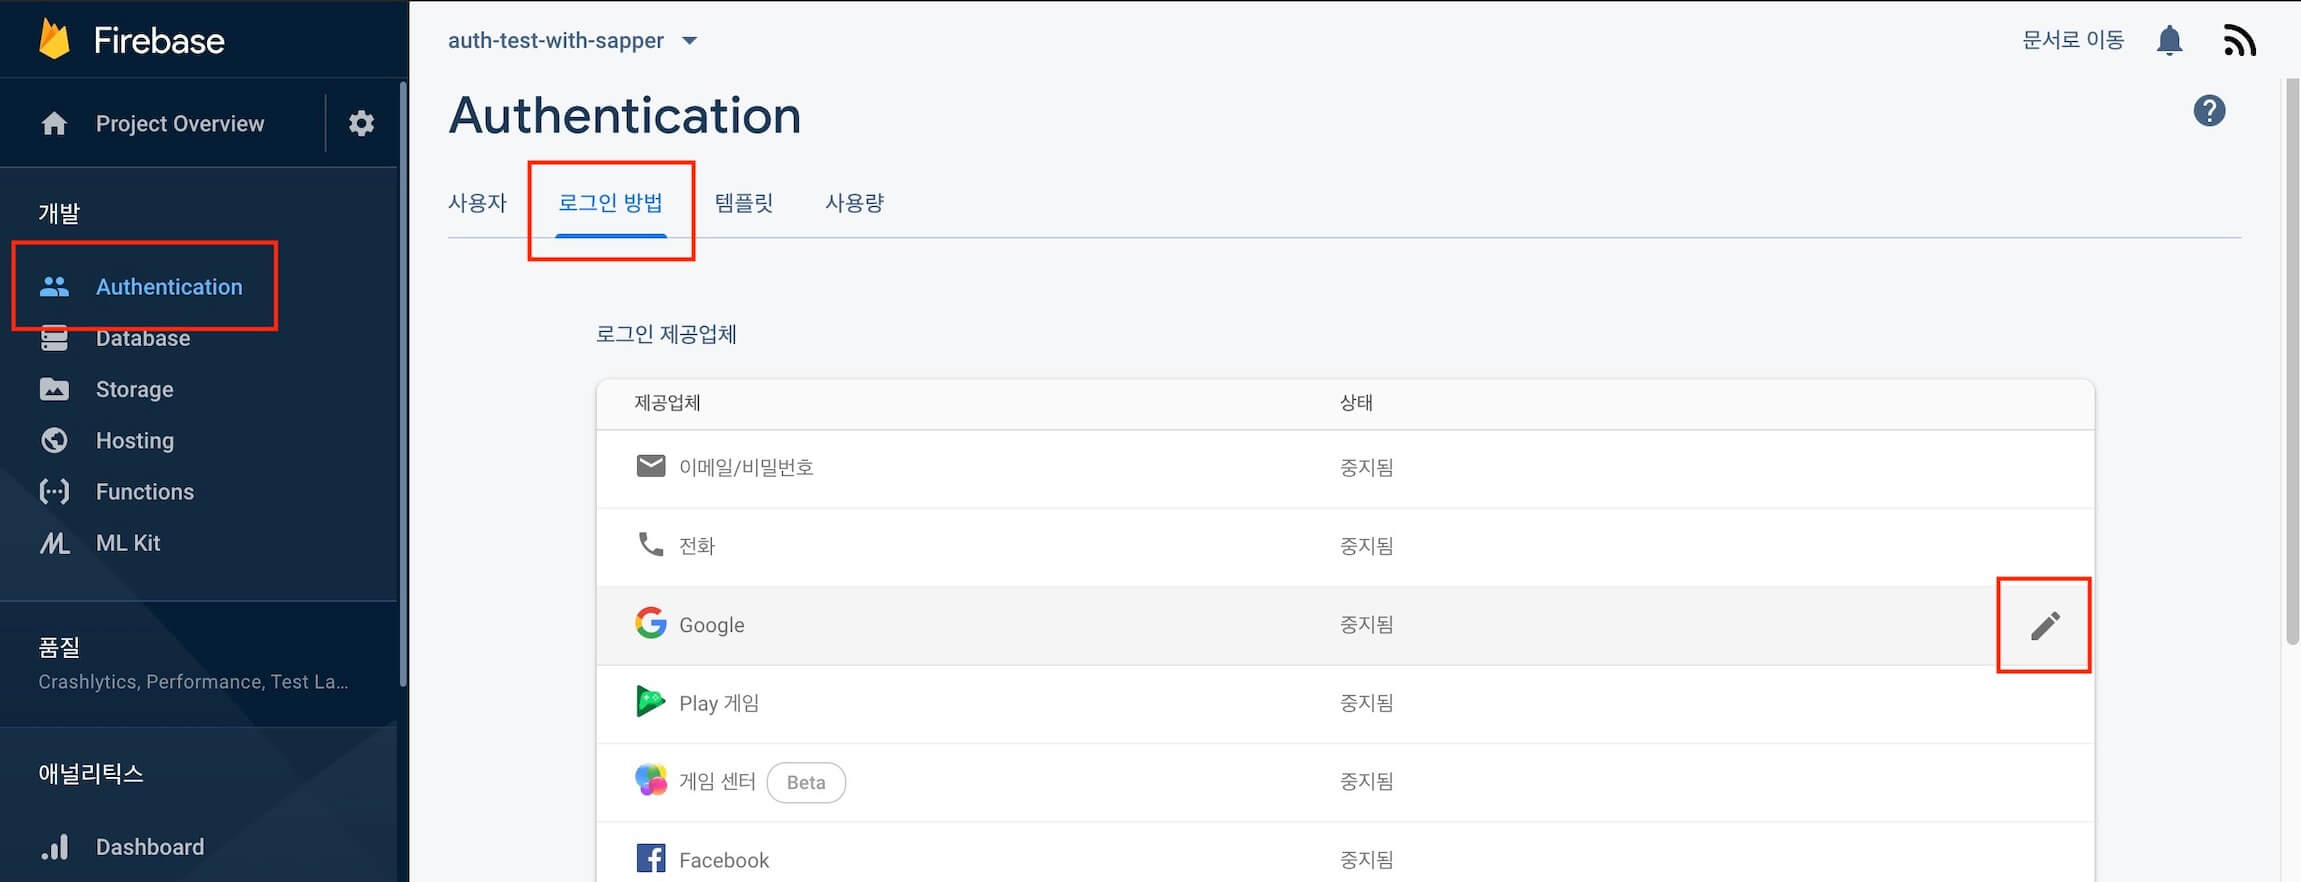Open the 템플릿 tab
The image size is (2301, 882).
(744, 203)
